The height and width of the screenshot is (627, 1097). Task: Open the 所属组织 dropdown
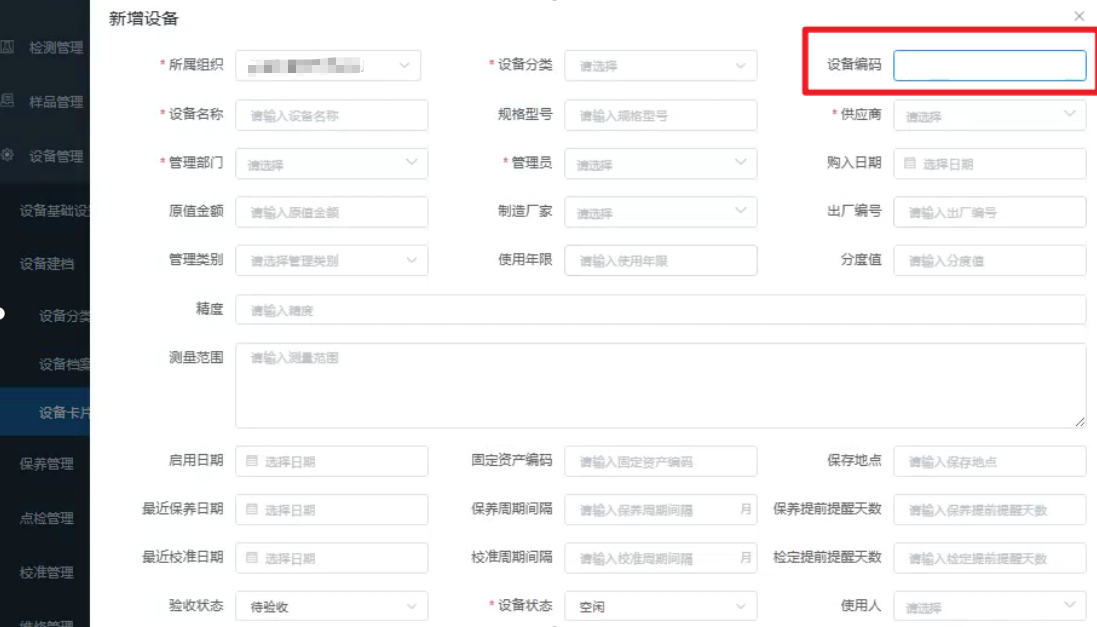click(328, 66)
